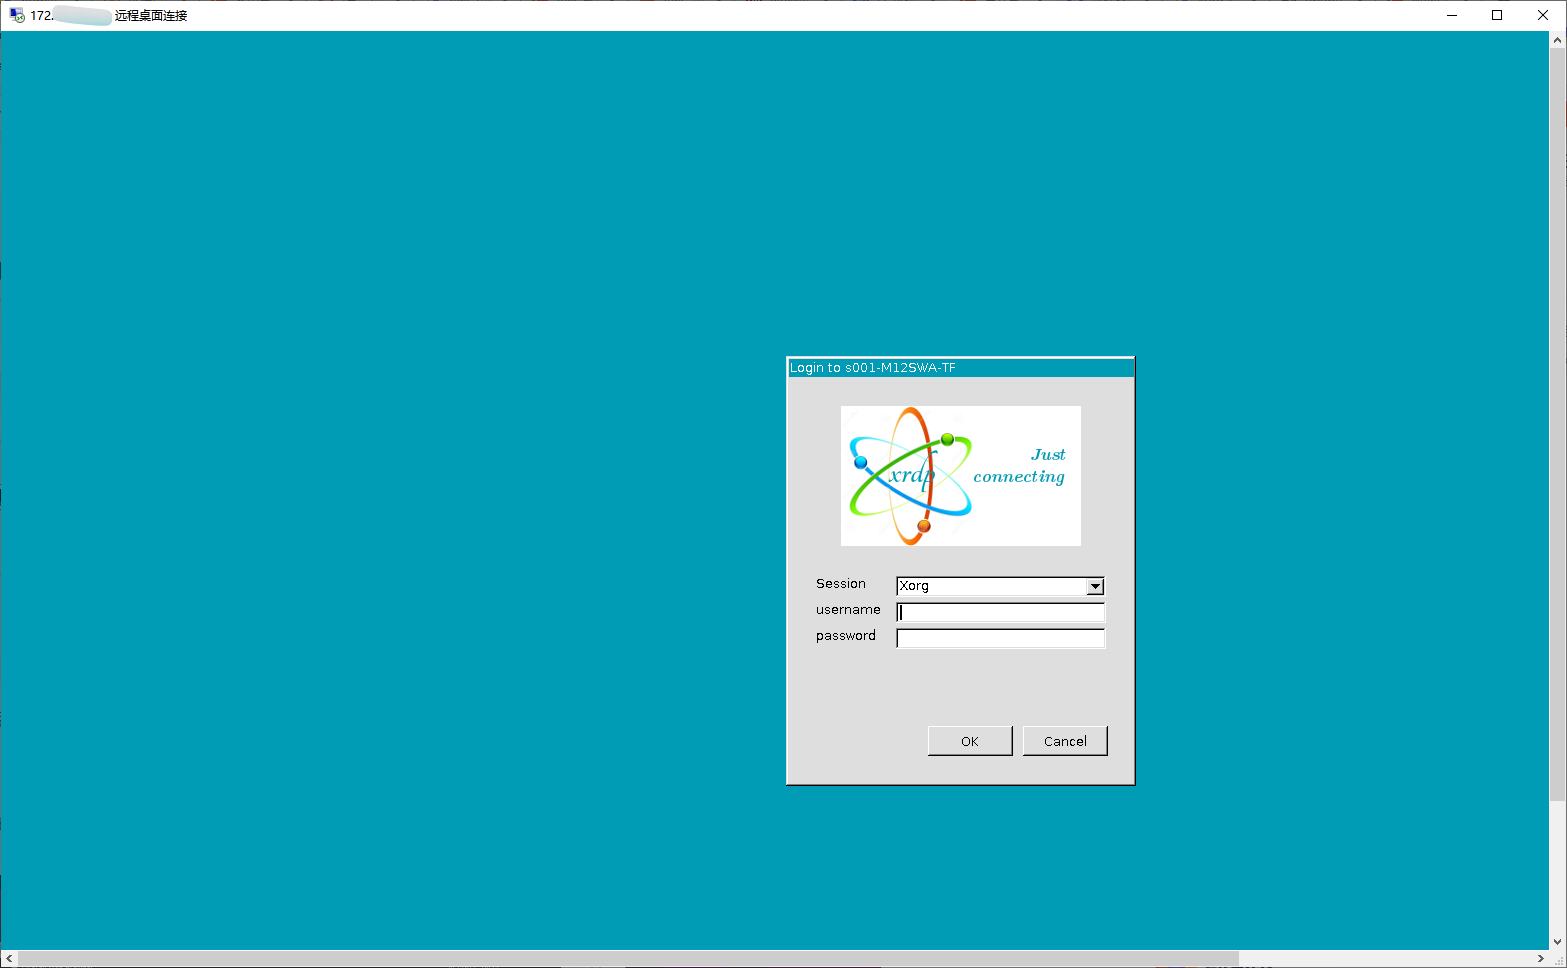
Task: Click the 'Login to s001-M12SWA-TF' dialog title
Action: pyautogui.click(x=873, y=368)
